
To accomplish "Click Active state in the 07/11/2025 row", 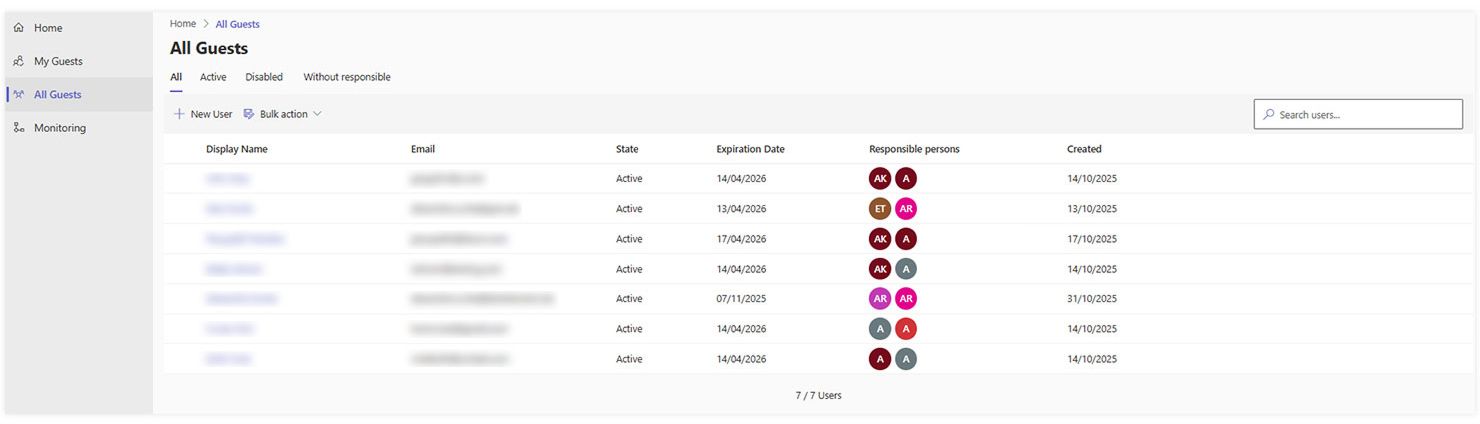I will (629, 299).
